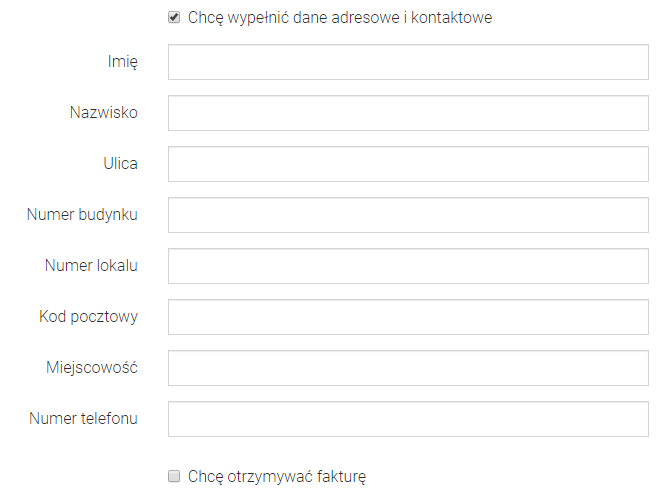
Task: Click into the Imię input field
Action: point(408,62)
